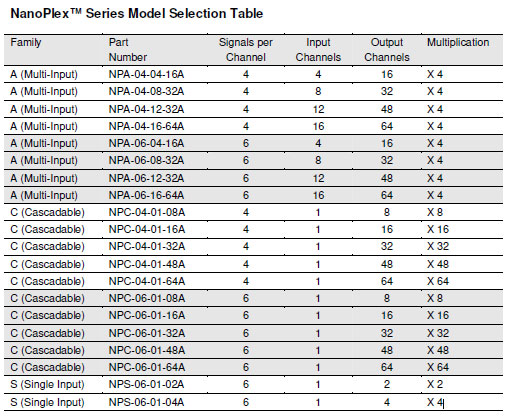Select part number NPA-04-16-64A

tap(146, 126)
